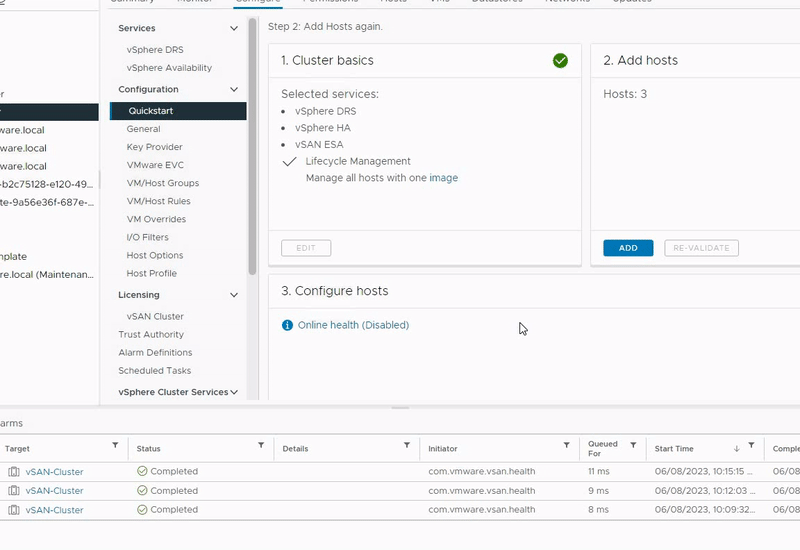This screenshot has height=550, width=800.
Task: Open Trust Authority page
Action: [x=151, y=335]
